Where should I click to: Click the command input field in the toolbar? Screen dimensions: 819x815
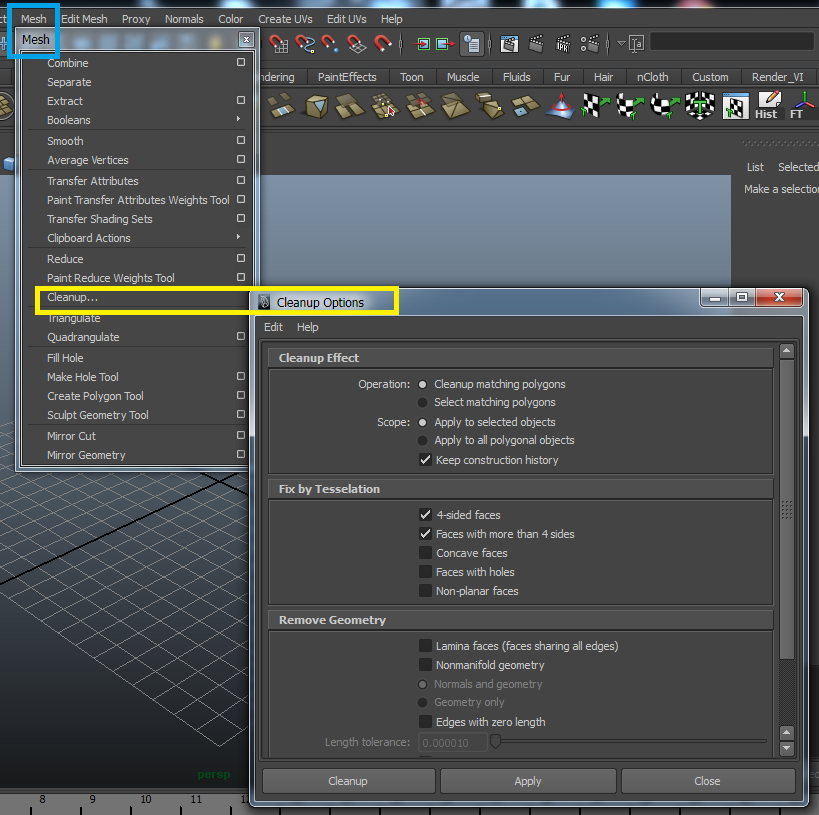[732, 41]
